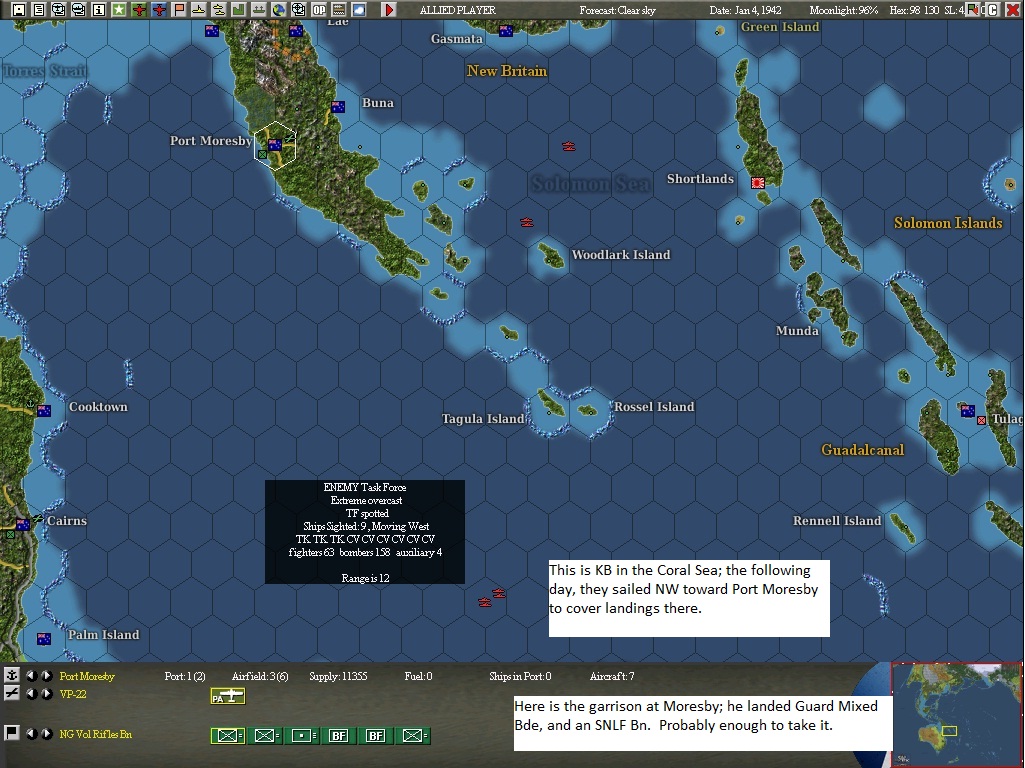The height and width of the screenshot is (768, 1025).
Task: Click the red plane on blue icon
Action: 159,10
